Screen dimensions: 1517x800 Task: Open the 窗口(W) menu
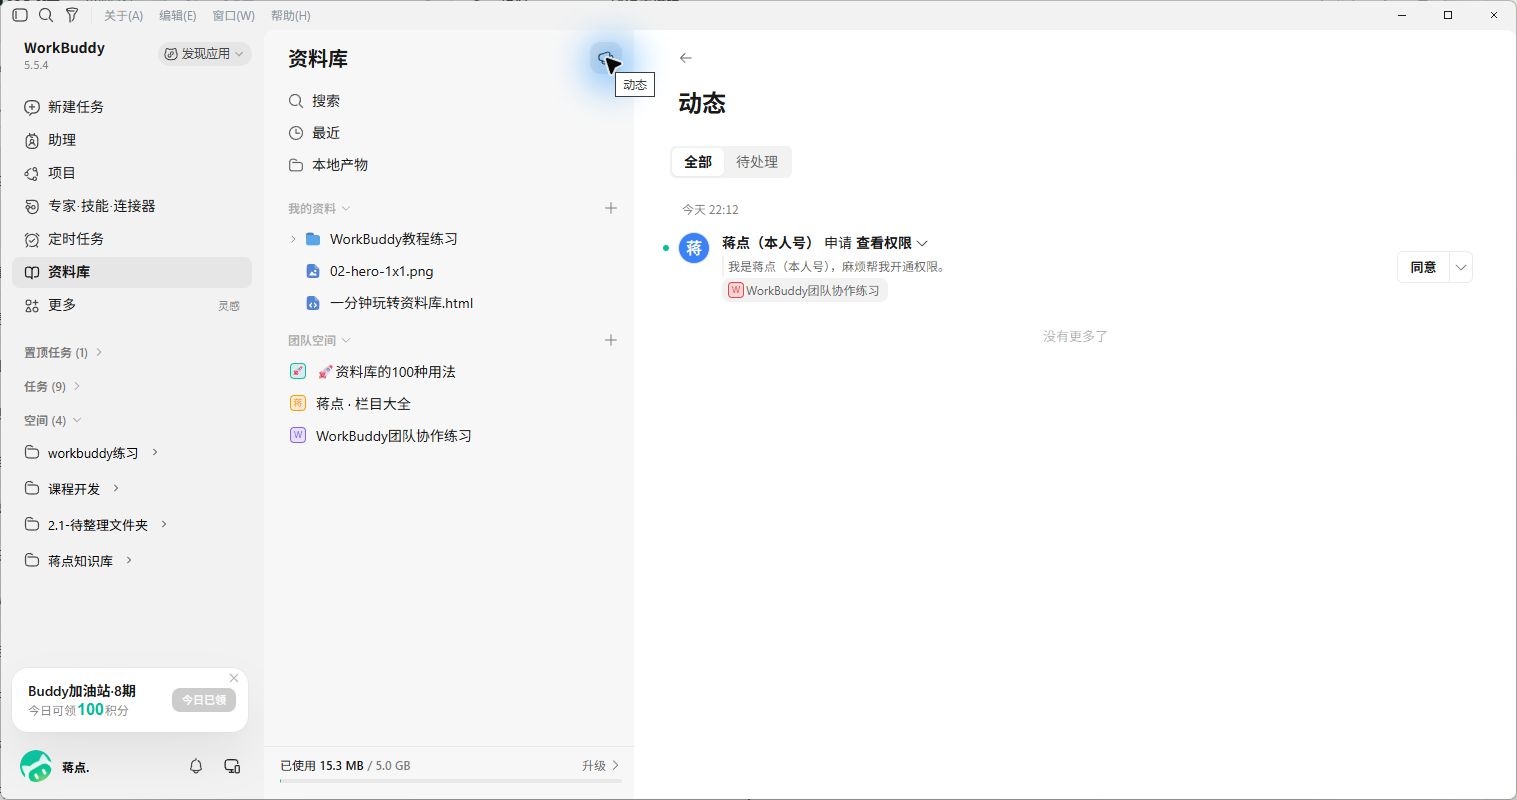[x=233, y=15]
